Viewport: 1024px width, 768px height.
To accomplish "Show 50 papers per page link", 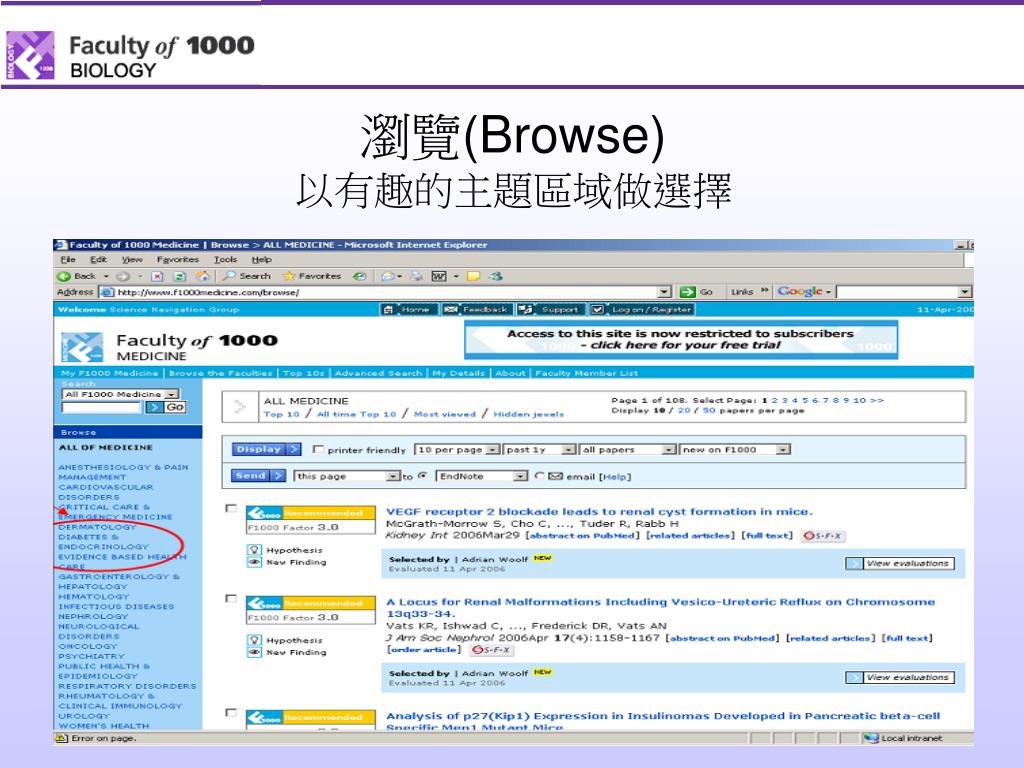I will [709, 410].
